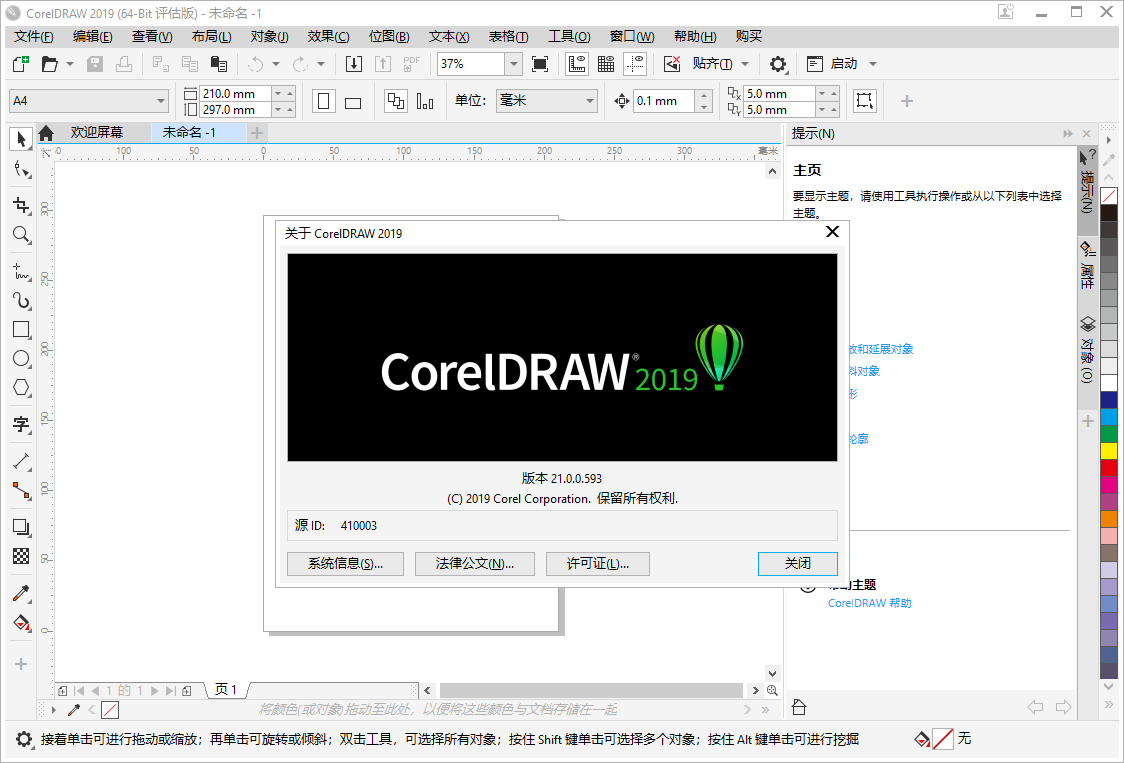Click the horizontal canvas scrollbar
1124x763 pixels.
pos(591,690)
